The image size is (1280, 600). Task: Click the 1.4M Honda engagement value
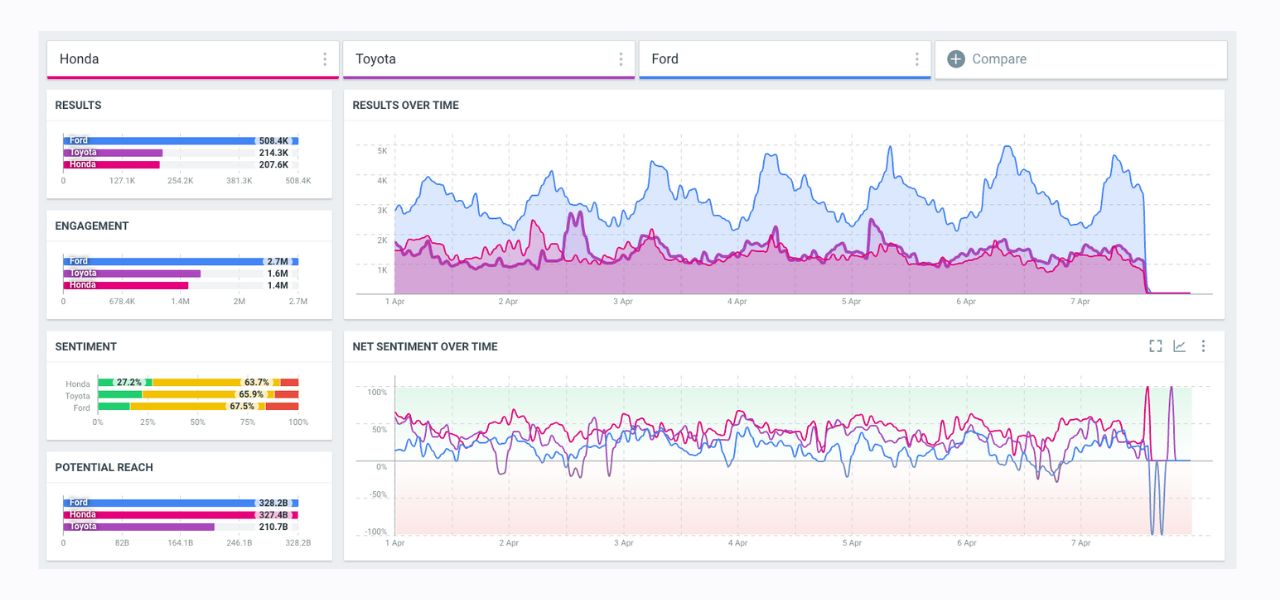tap(278, 285)
